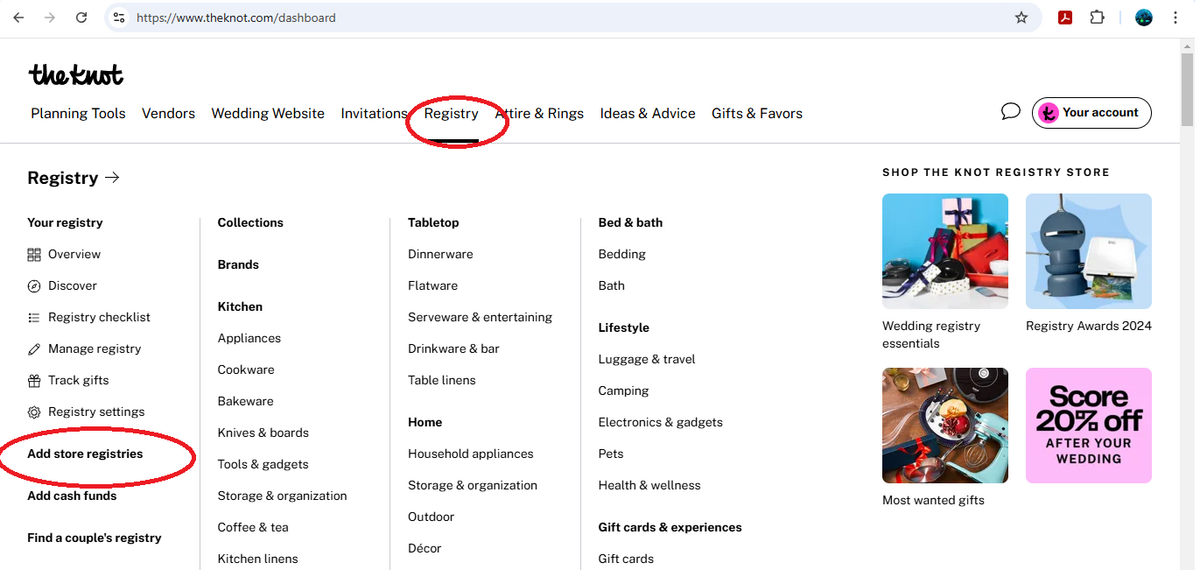The image size is (1200, 570).
Task: Open Kitchen Appliances link
Action: (x=249, y=339)
